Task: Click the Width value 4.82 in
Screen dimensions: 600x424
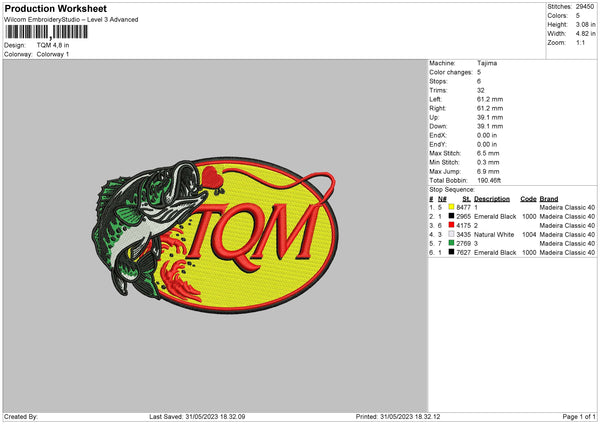Action: 585,34
